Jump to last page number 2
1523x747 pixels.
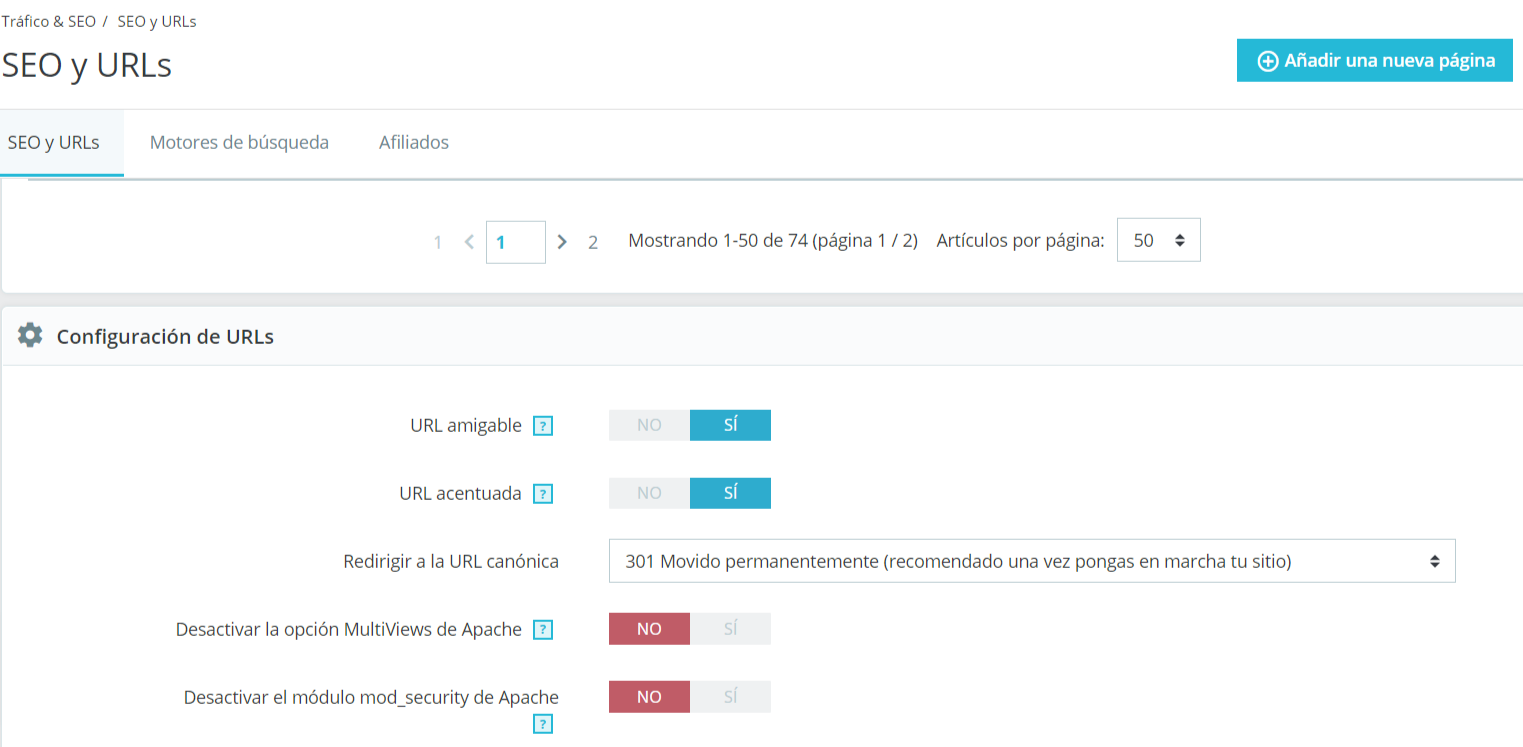point(593,242)
